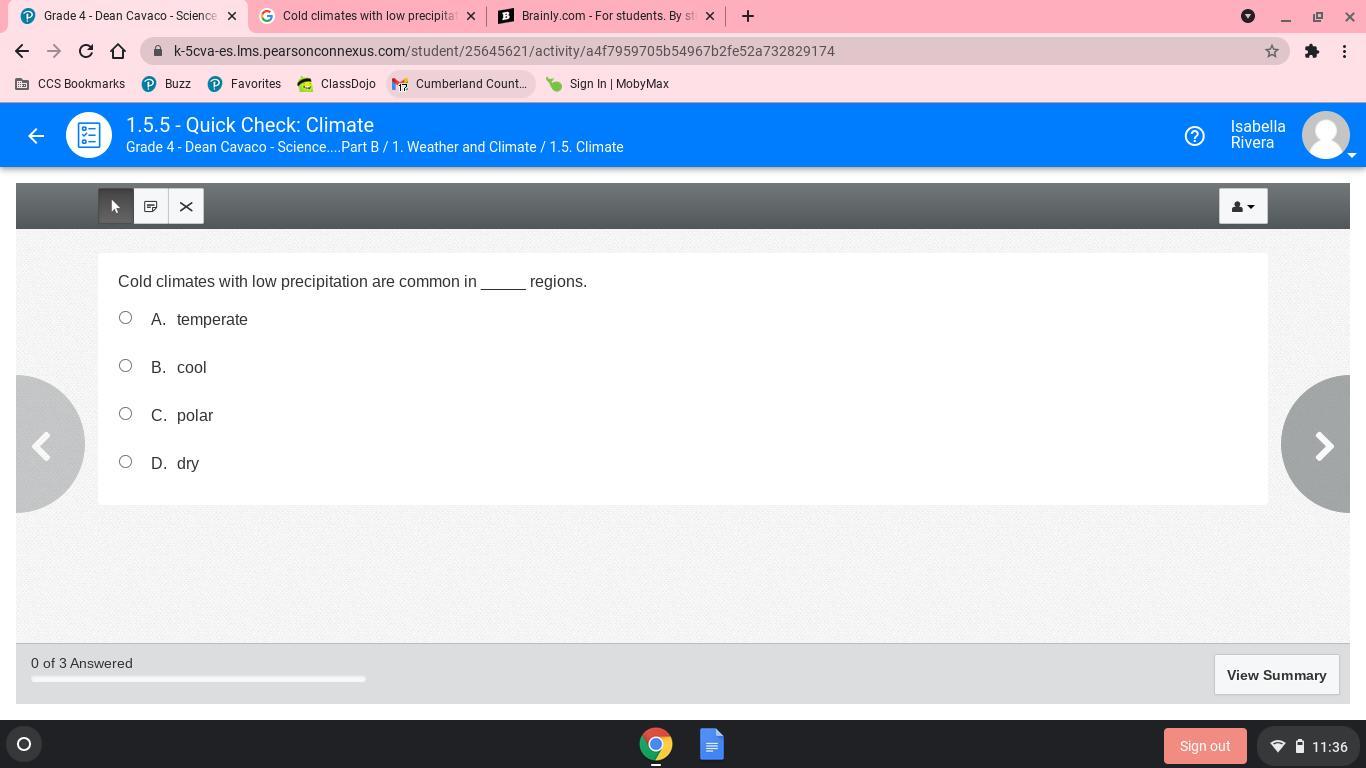This screenshot has height=768, width=1366.
Task: Click the '0 of 3 Answered' status text
Action: 82,663
